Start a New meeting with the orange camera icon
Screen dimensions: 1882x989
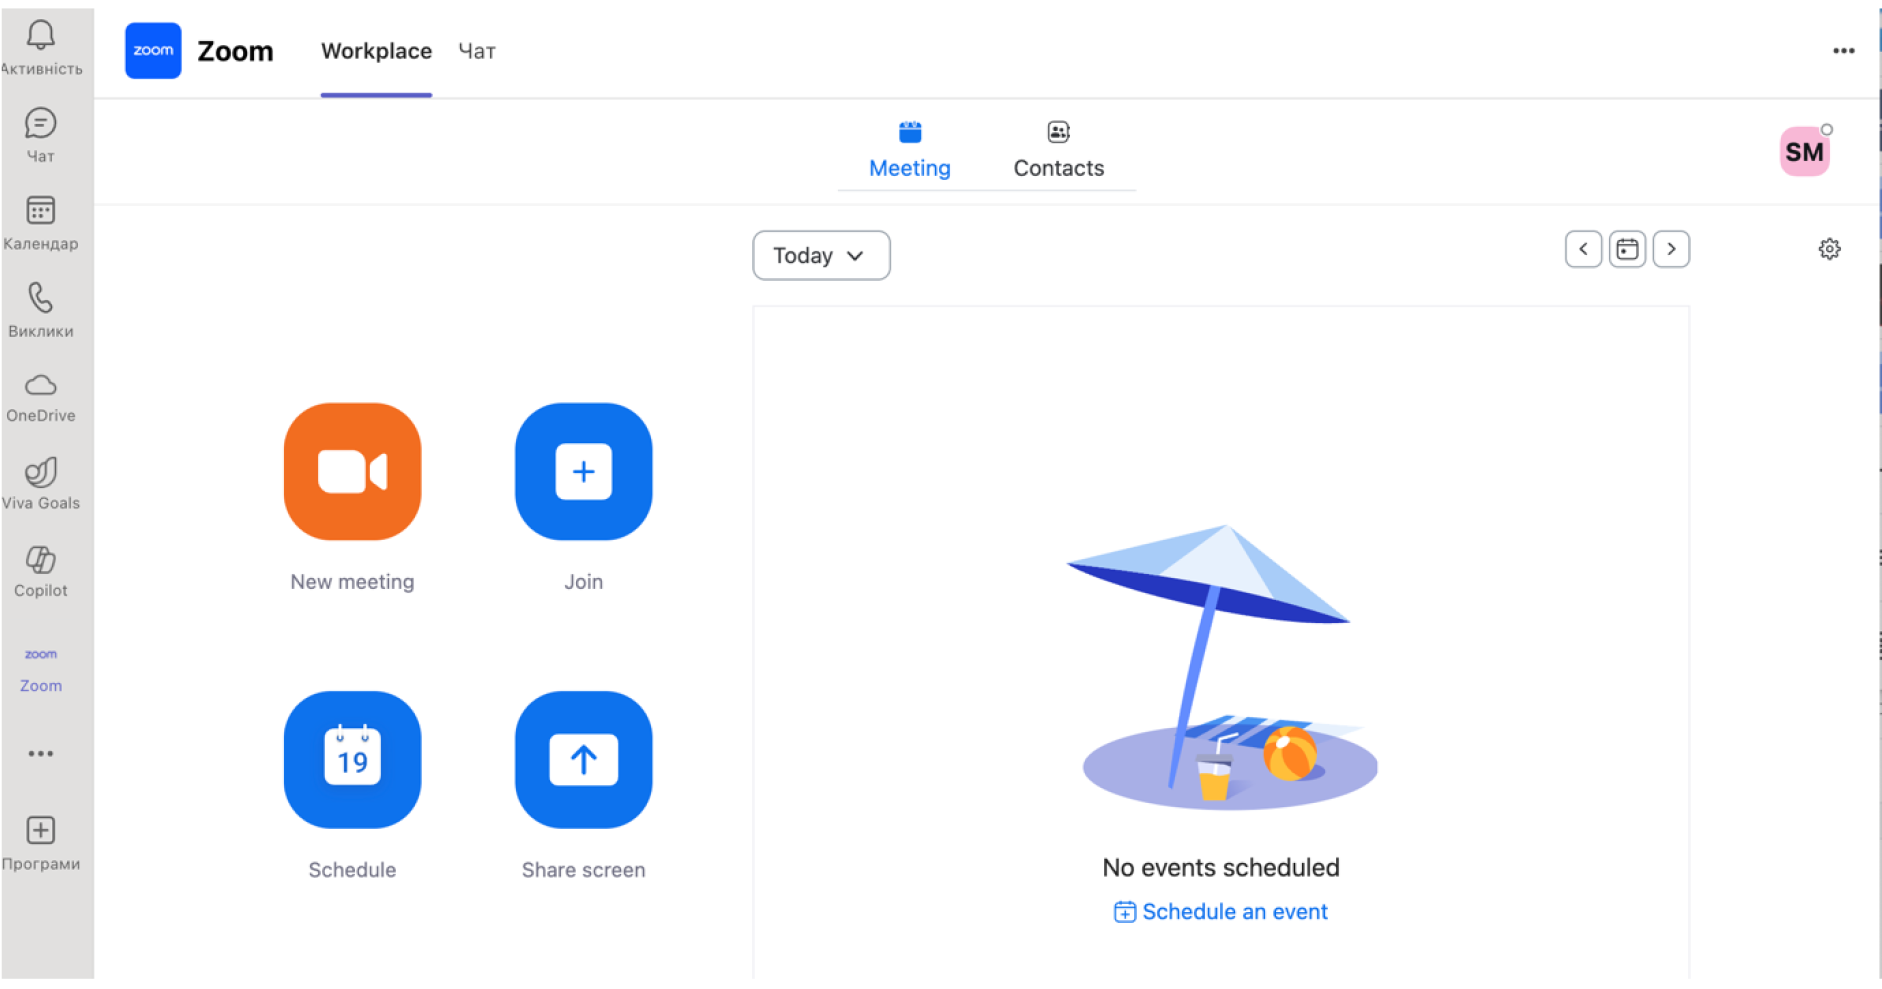(x=352, y=472)
